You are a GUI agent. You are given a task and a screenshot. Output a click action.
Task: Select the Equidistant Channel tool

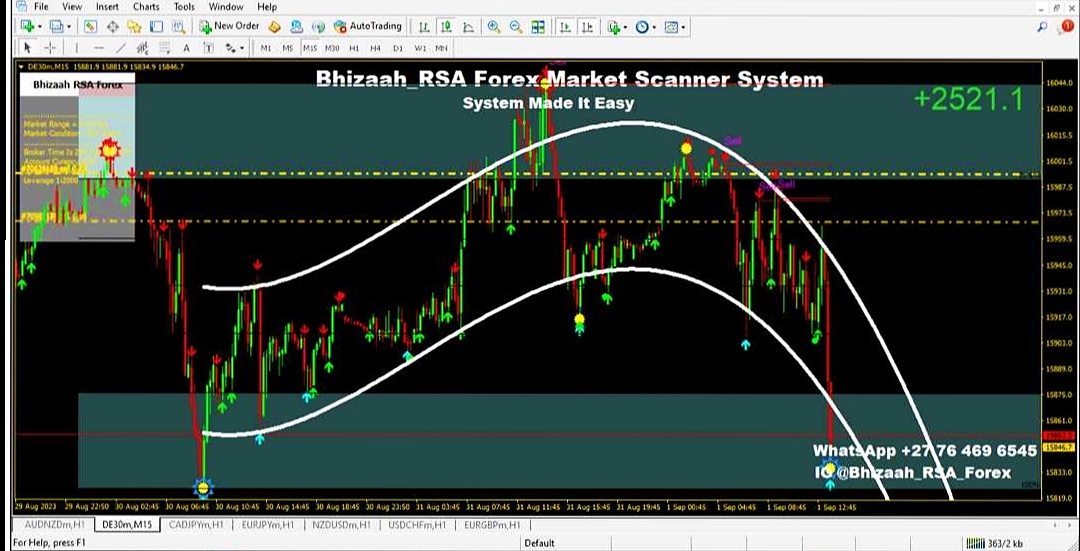143,48
